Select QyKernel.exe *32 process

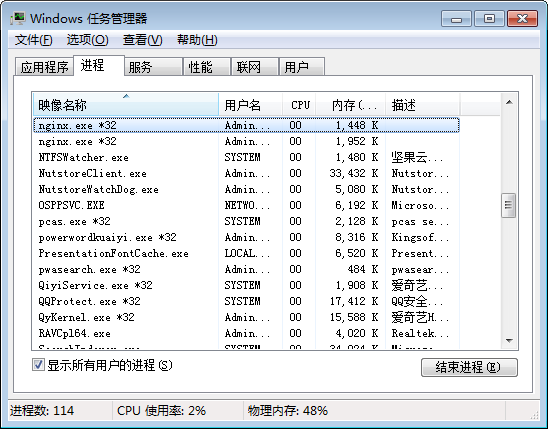pyautogui.click(x=246, y=317)
